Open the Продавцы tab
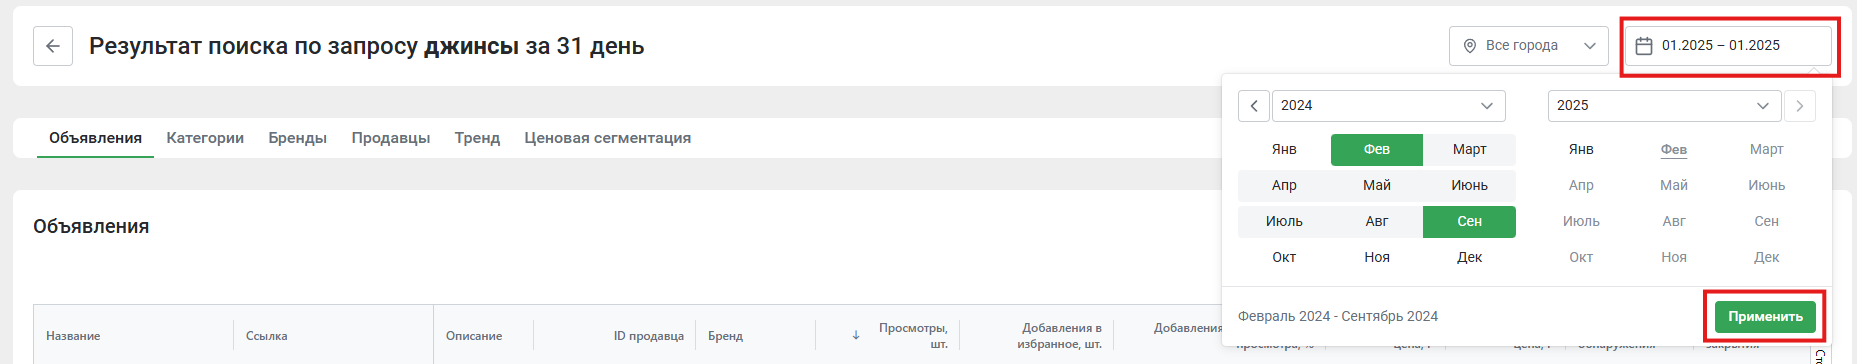The width and height of the screenshot is (1857, 364). point(391,138)
